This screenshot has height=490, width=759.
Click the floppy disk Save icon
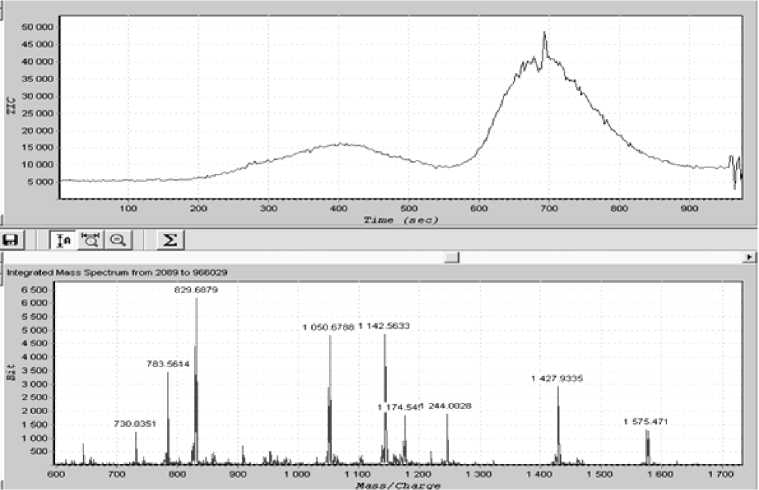(x=10, y=240)
